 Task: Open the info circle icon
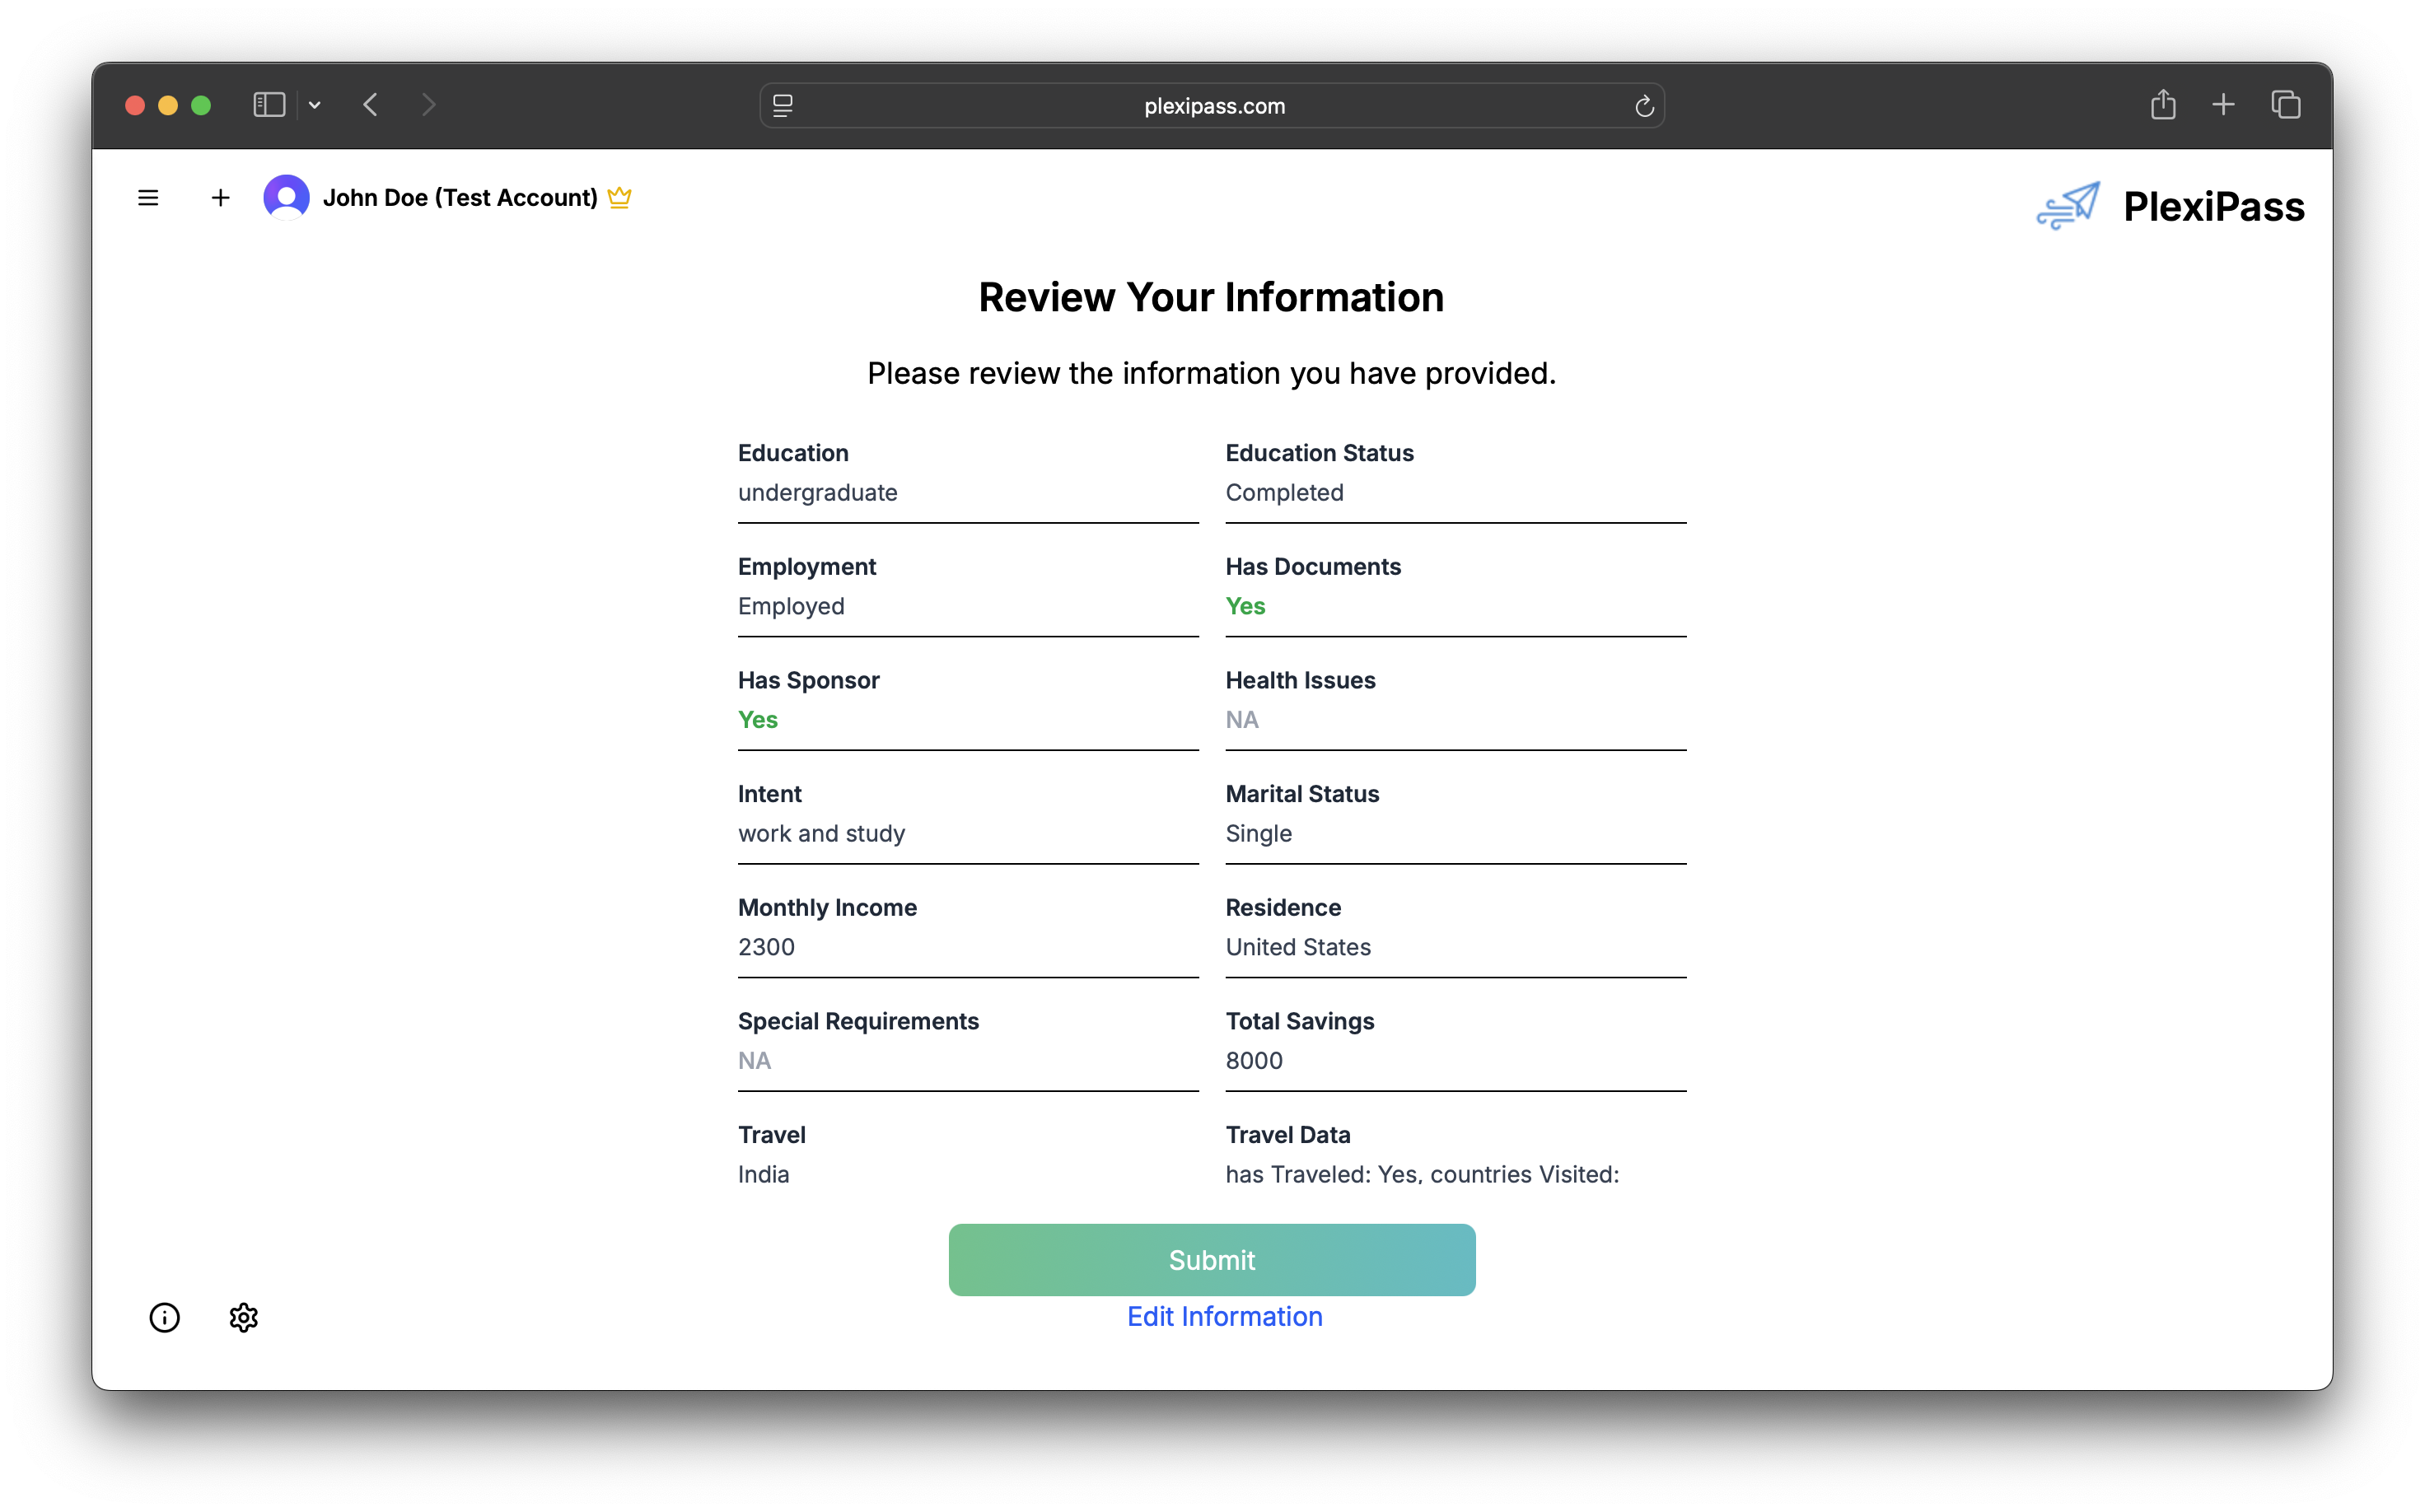(165, 1317)
